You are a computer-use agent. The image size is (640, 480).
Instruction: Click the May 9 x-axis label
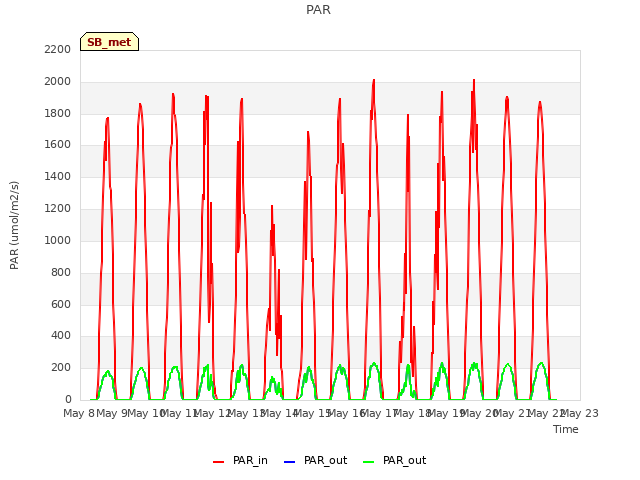tap(112, 413)
